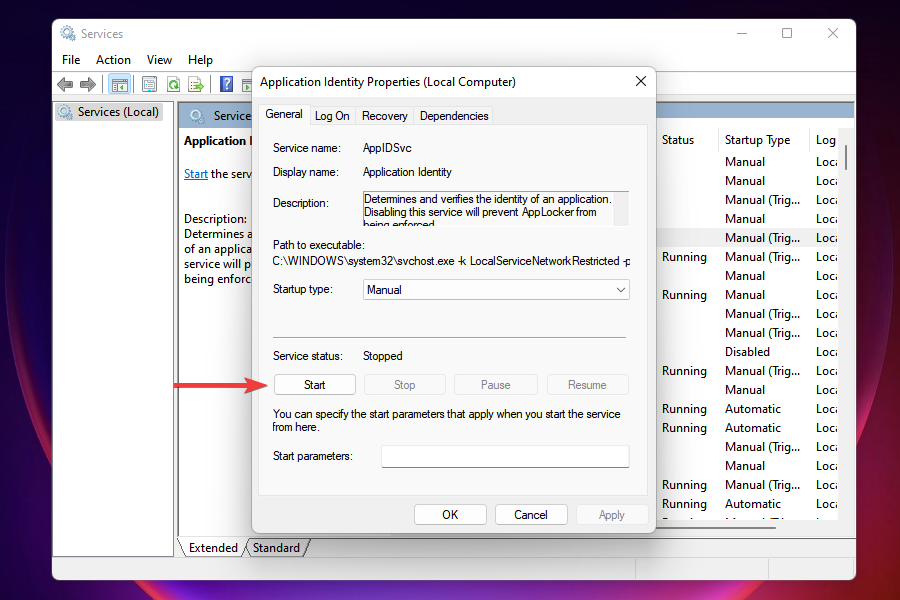Image resolution: width=900 pixels, height=600 pixels.
Task: Click the Stopped service status text
Action: (382, 356)
